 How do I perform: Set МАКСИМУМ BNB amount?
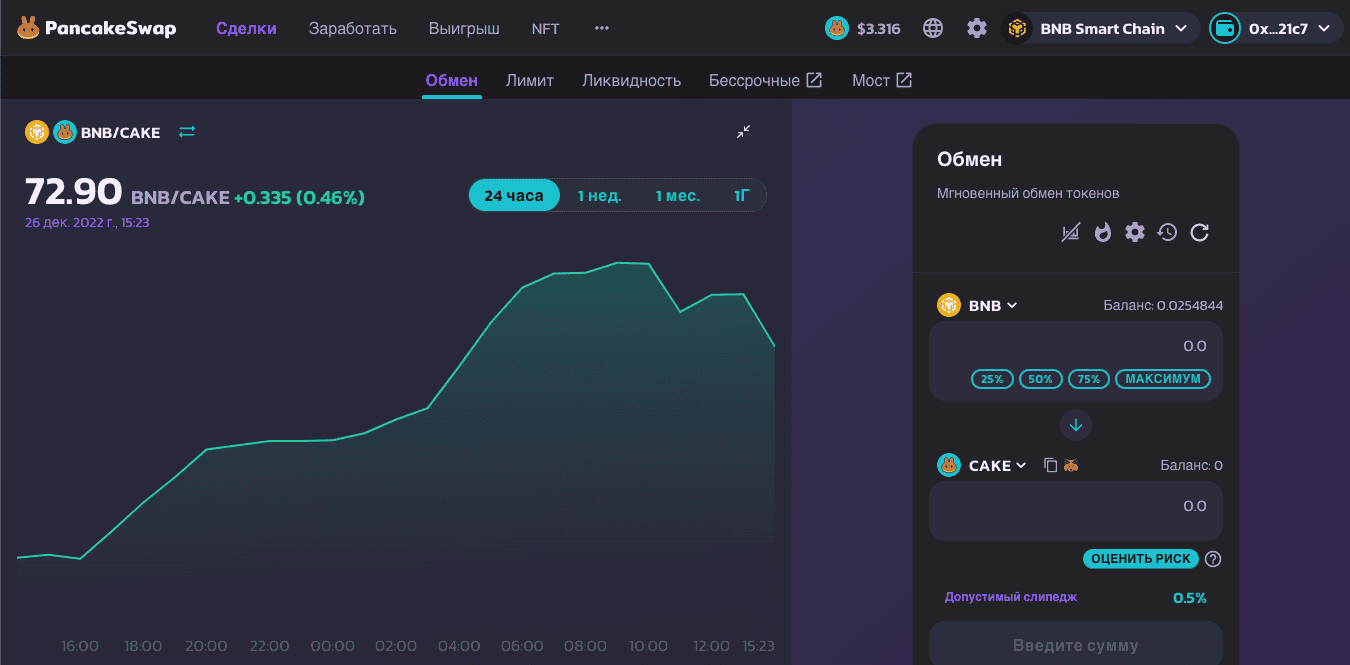click(1163, 379)
